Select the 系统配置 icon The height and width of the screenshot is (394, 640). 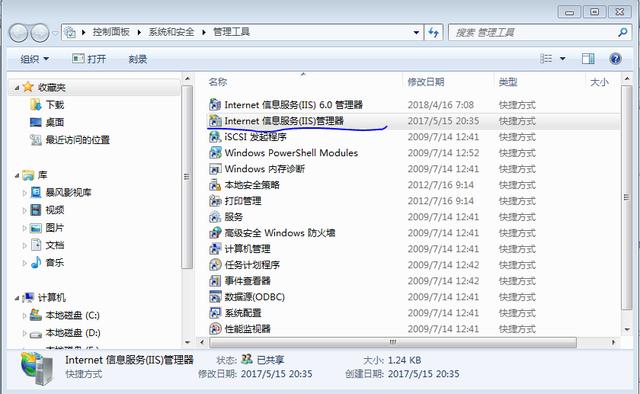215,313
